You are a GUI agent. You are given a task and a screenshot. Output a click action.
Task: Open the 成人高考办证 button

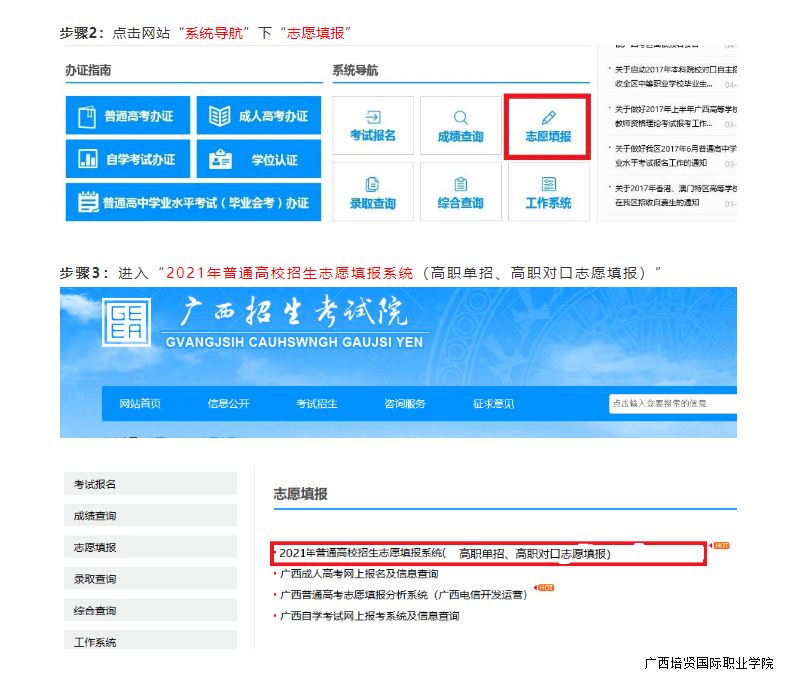click(258, 116)
